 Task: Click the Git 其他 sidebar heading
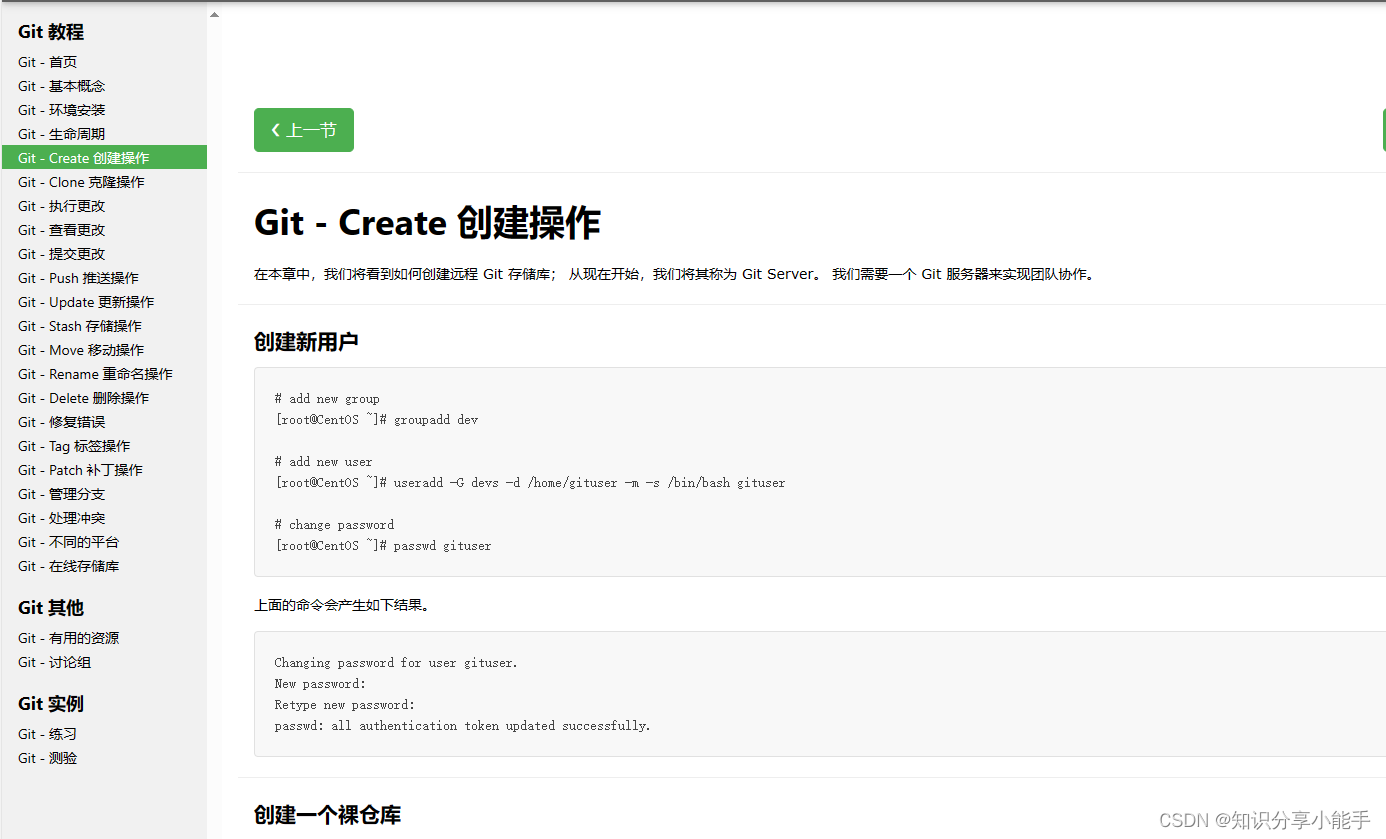(51, 608)
